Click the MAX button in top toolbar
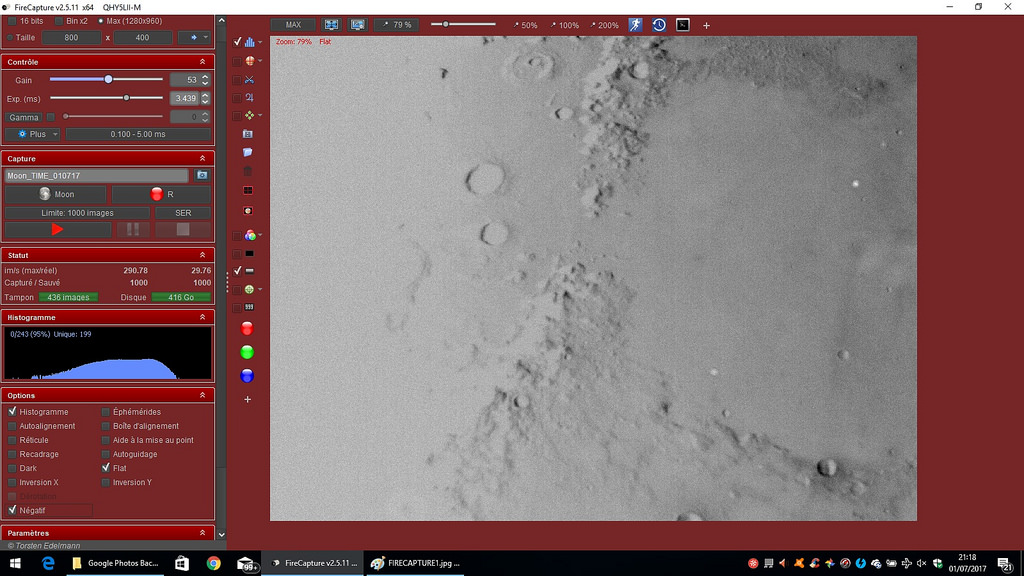Image resolution: width=1024 pixels, height=576 pixels. [293, 25]
